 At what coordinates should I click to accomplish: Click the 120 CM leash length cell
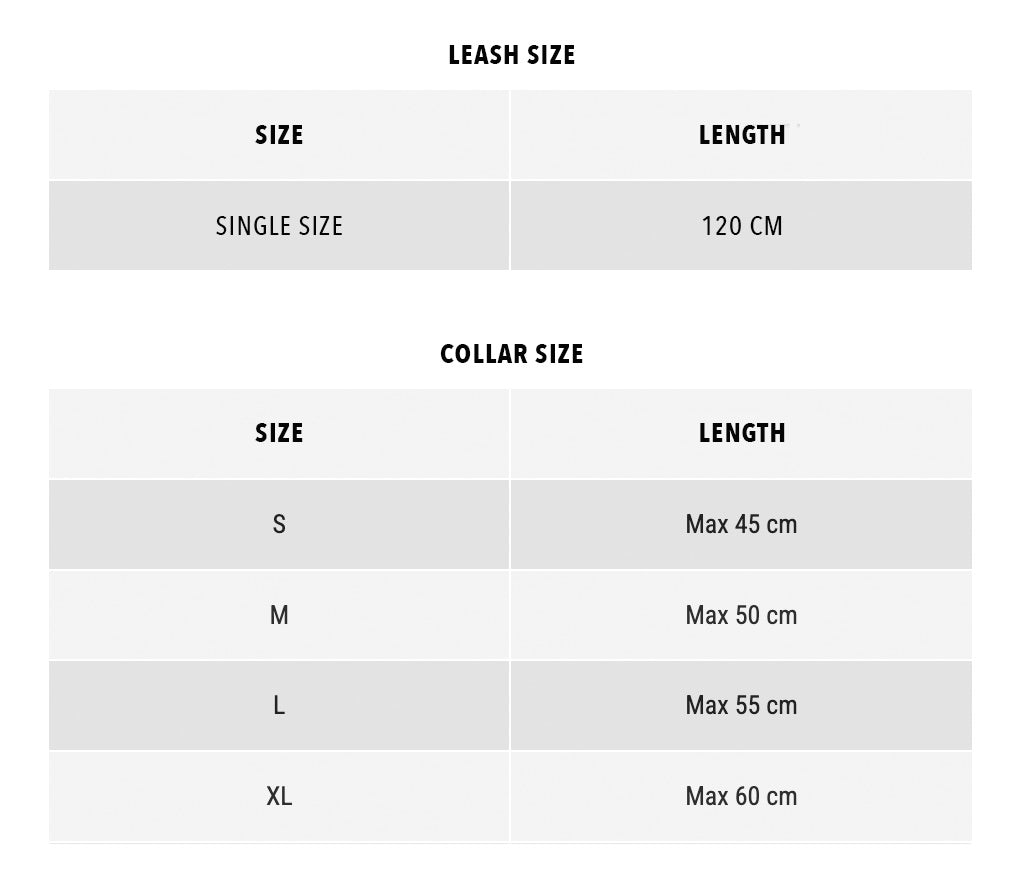coord(742,226)
